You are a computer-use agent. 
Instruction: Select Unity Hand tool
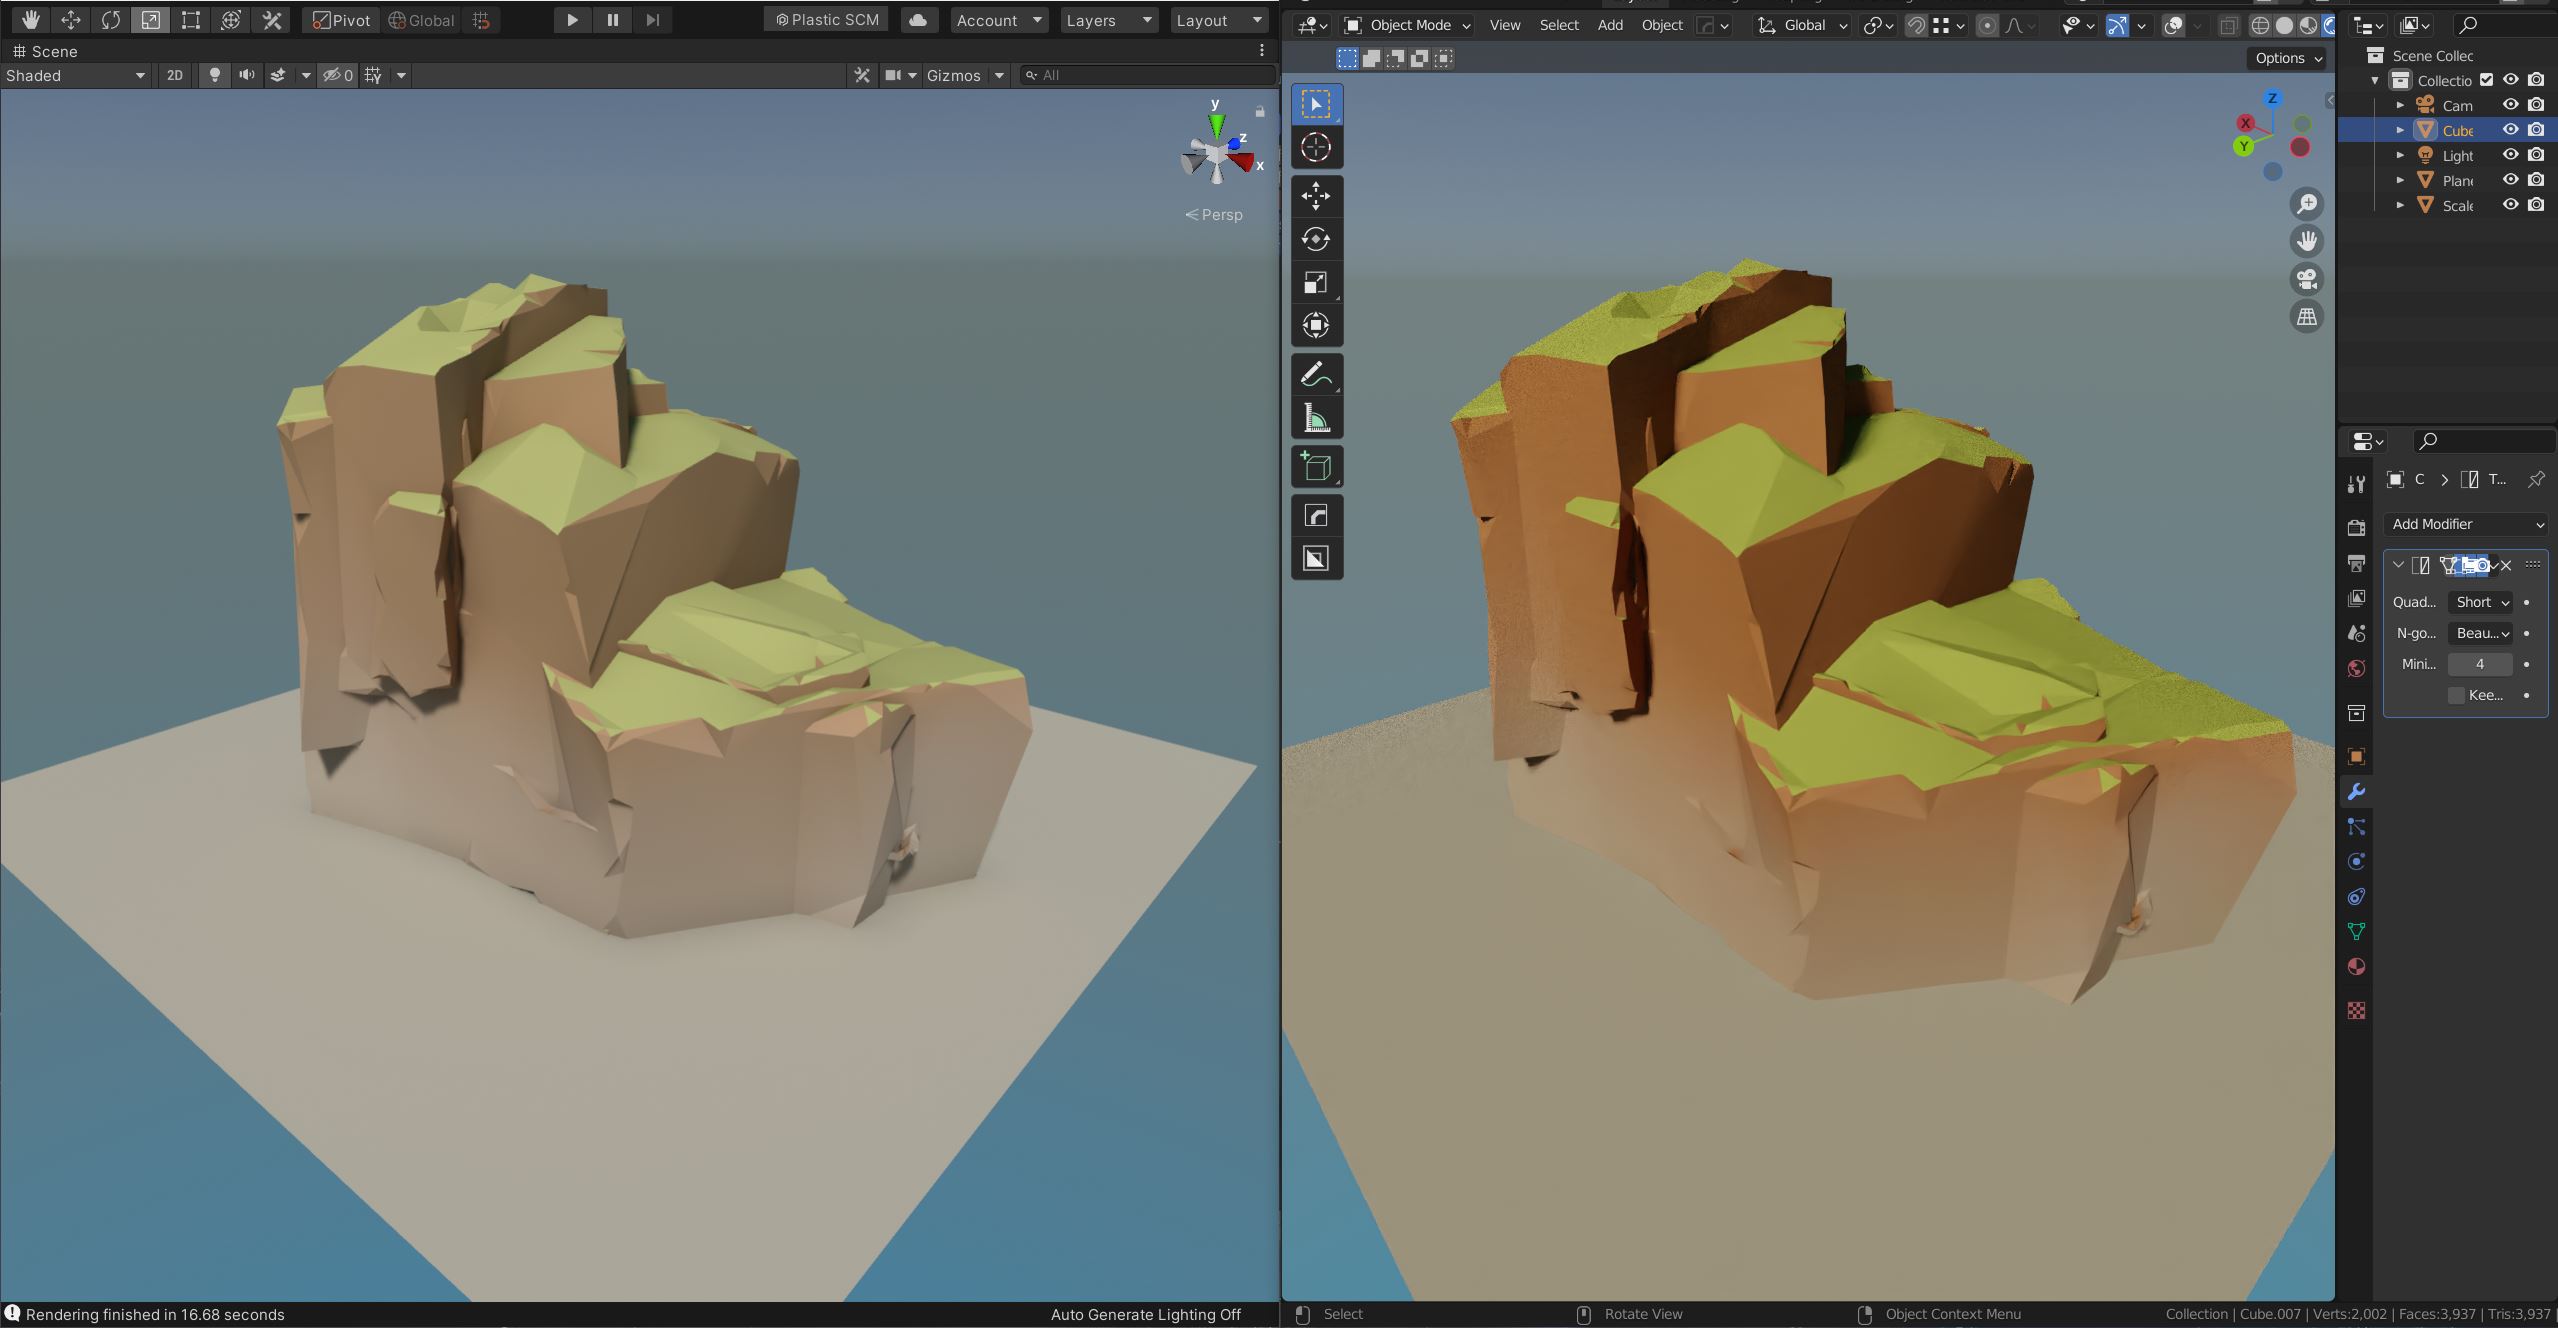tap(30, 20)
